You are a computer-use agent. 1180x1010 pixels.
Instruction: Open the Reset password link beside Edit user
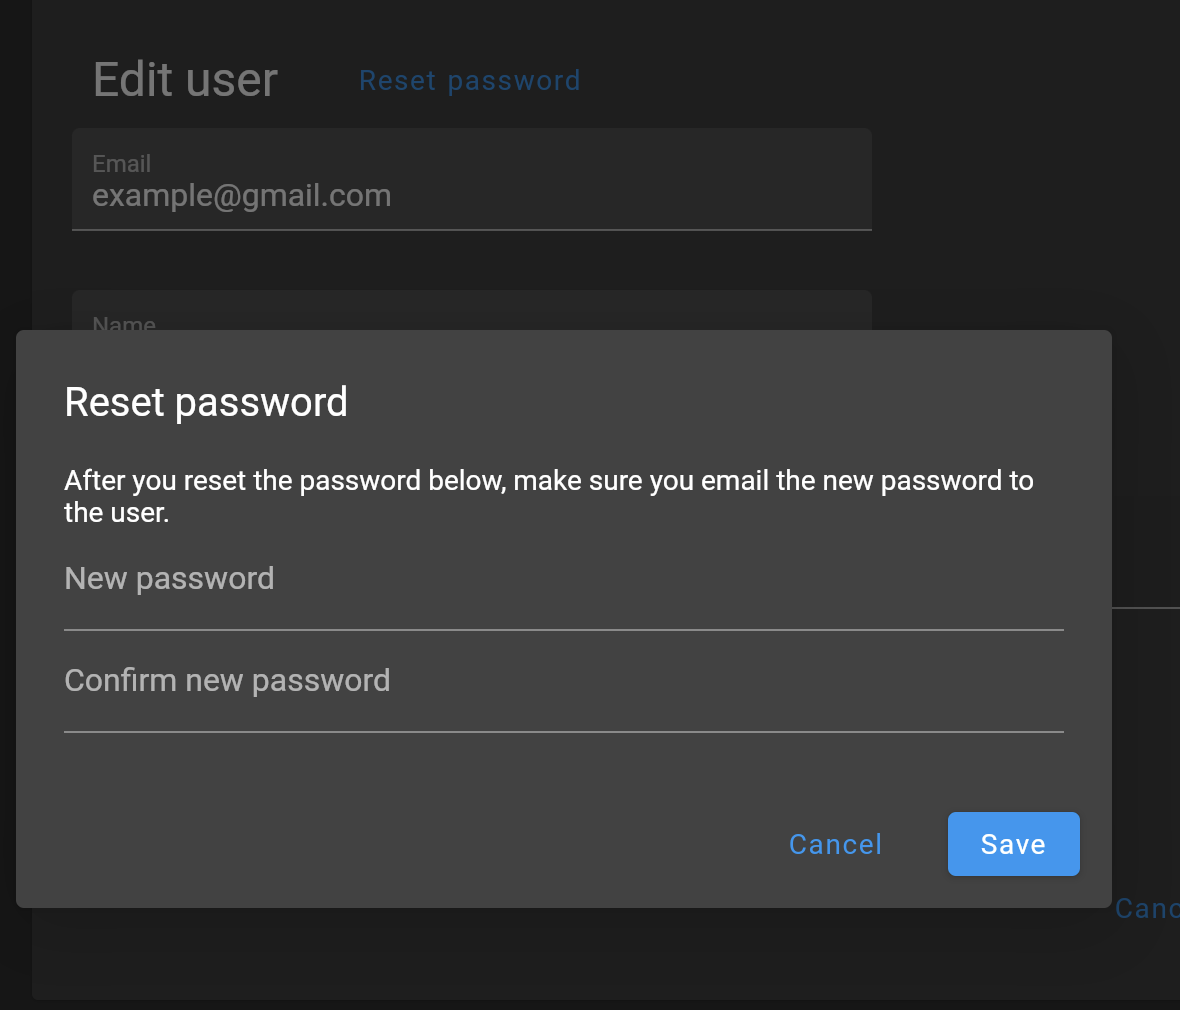[469, 81]
